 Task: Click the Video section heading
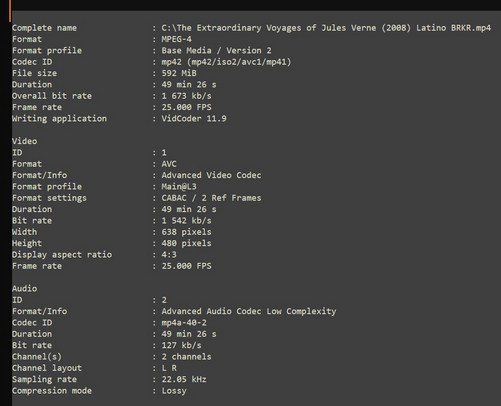24,141
